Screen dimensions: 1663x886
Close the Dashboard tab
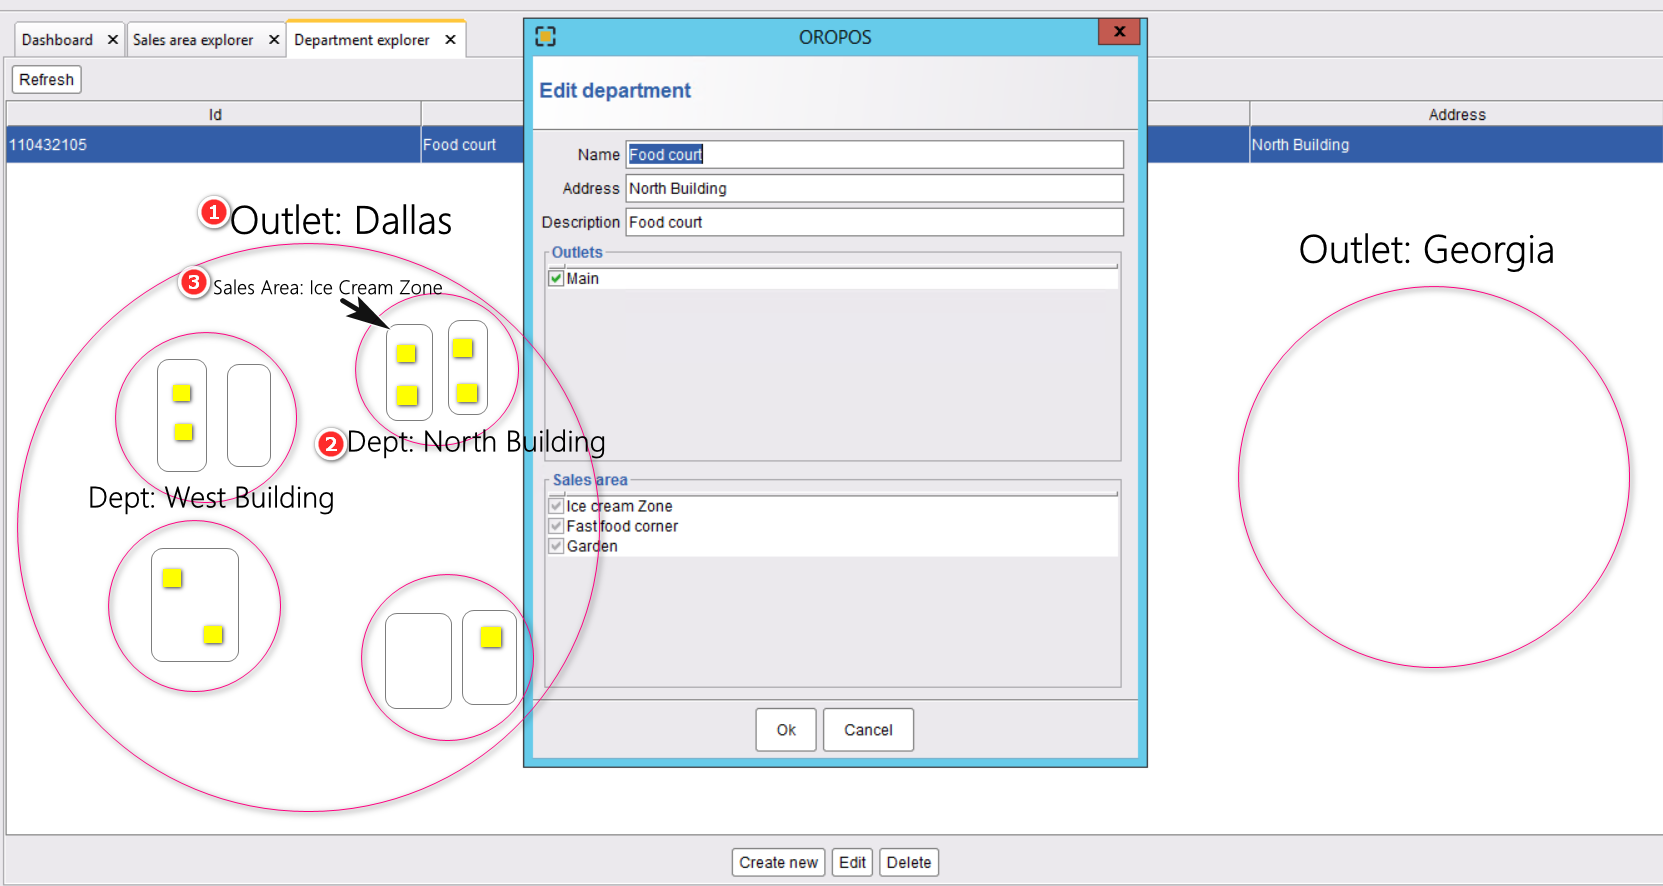112,40
